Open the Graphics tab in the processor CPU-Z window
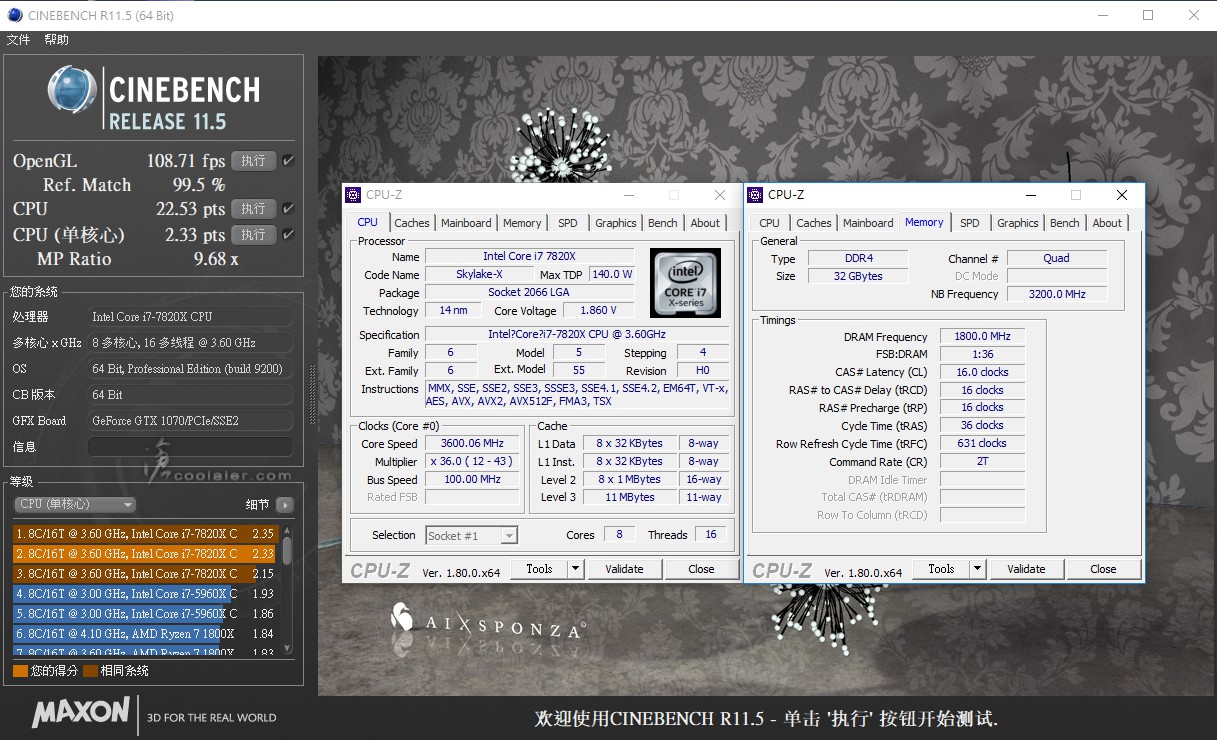This screenshot has width=1217, height=740. 616,223
